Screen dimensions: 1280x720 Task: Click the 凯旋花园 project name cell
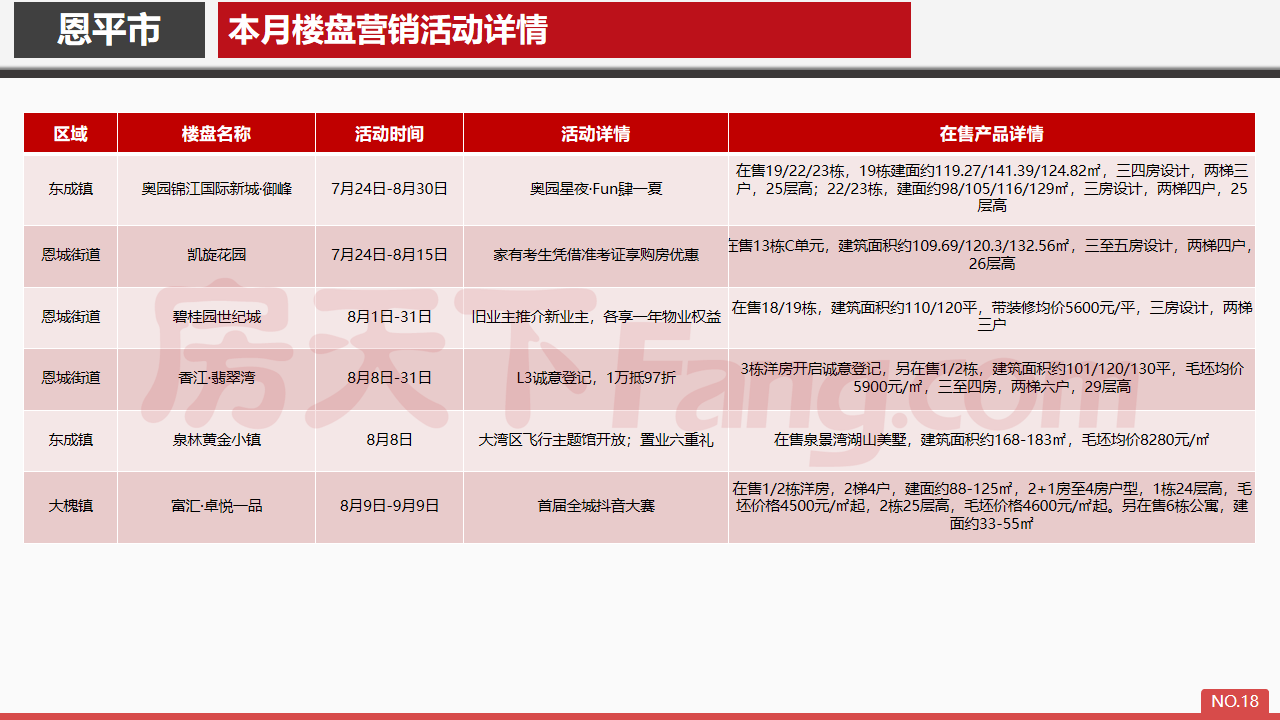click(x=216, y=255)
